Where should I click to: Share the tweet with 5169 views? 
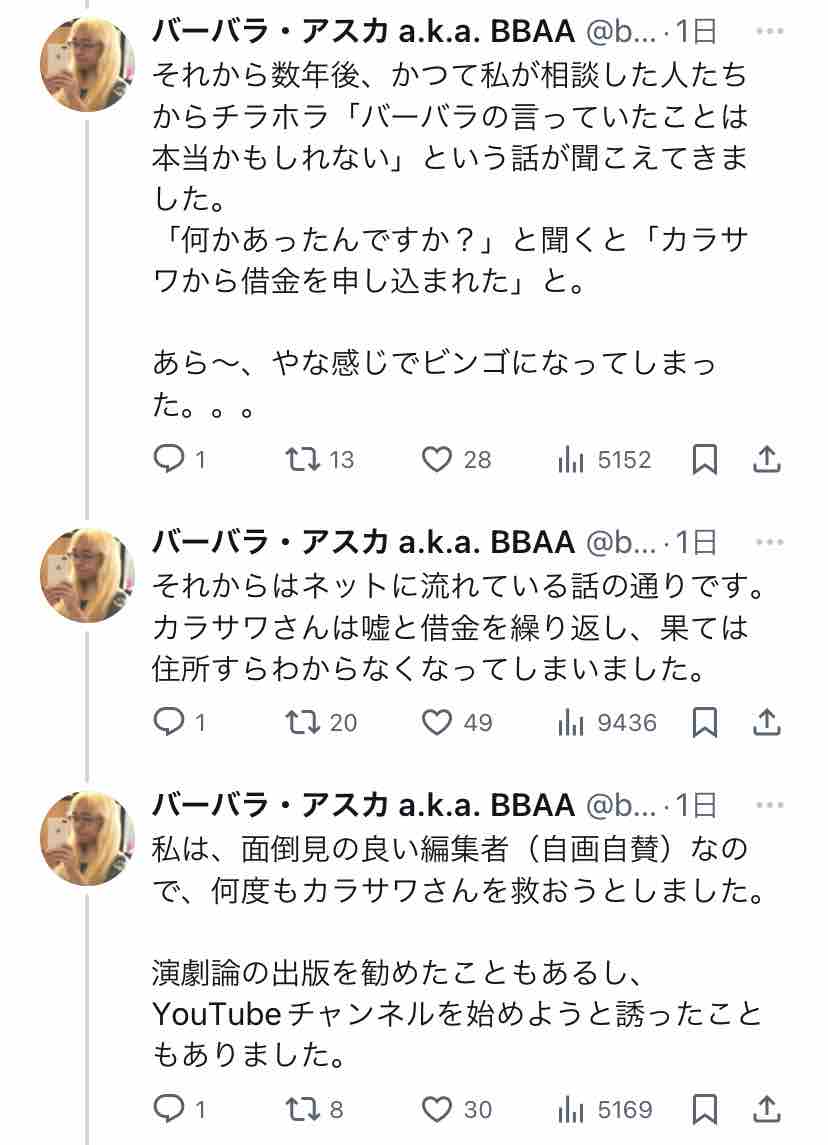tap(766, 1109)
